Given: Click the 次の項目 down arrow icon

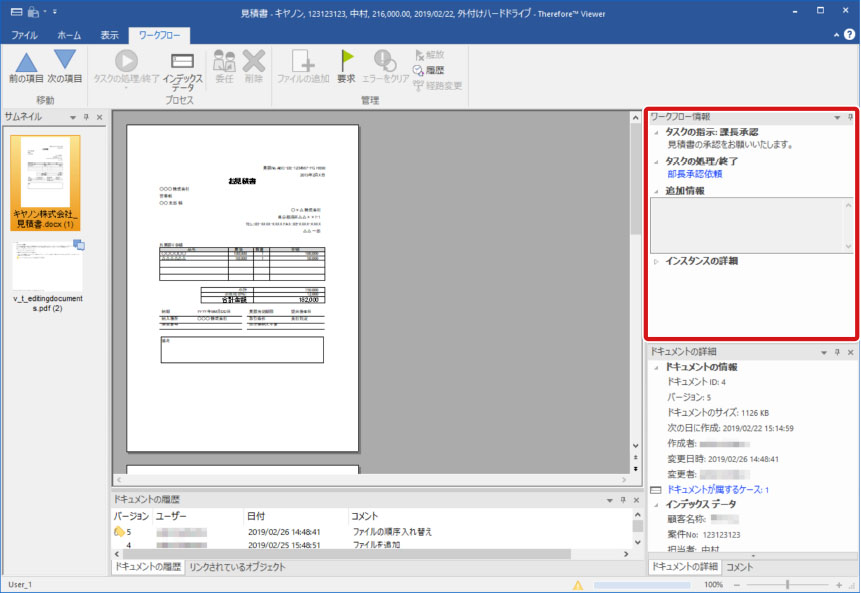Looking at the screenshot, I should [65, 62].
